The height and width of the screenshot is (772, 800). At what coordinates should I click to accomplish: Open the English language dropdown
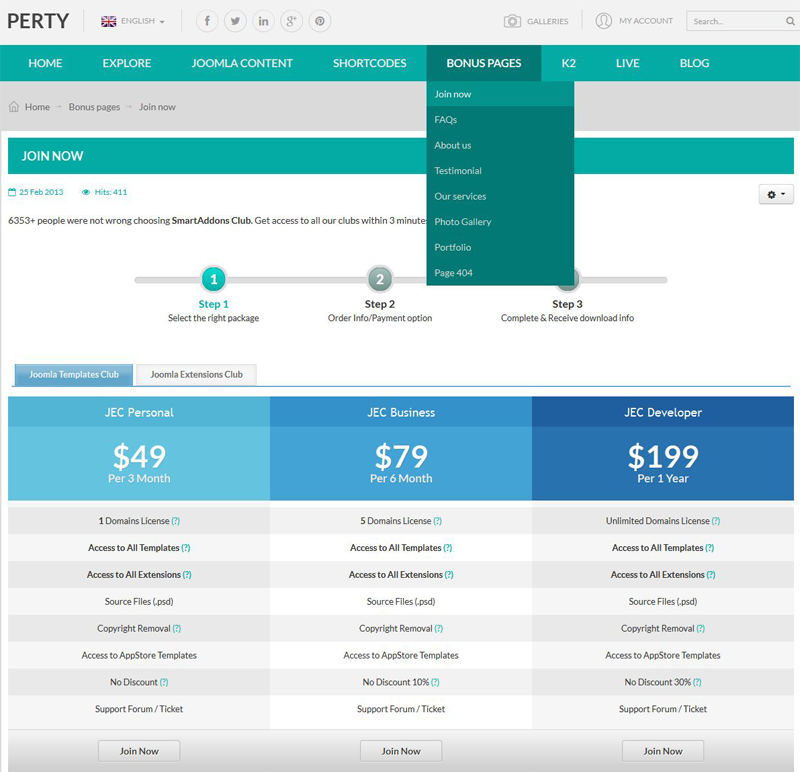[133, 21]
